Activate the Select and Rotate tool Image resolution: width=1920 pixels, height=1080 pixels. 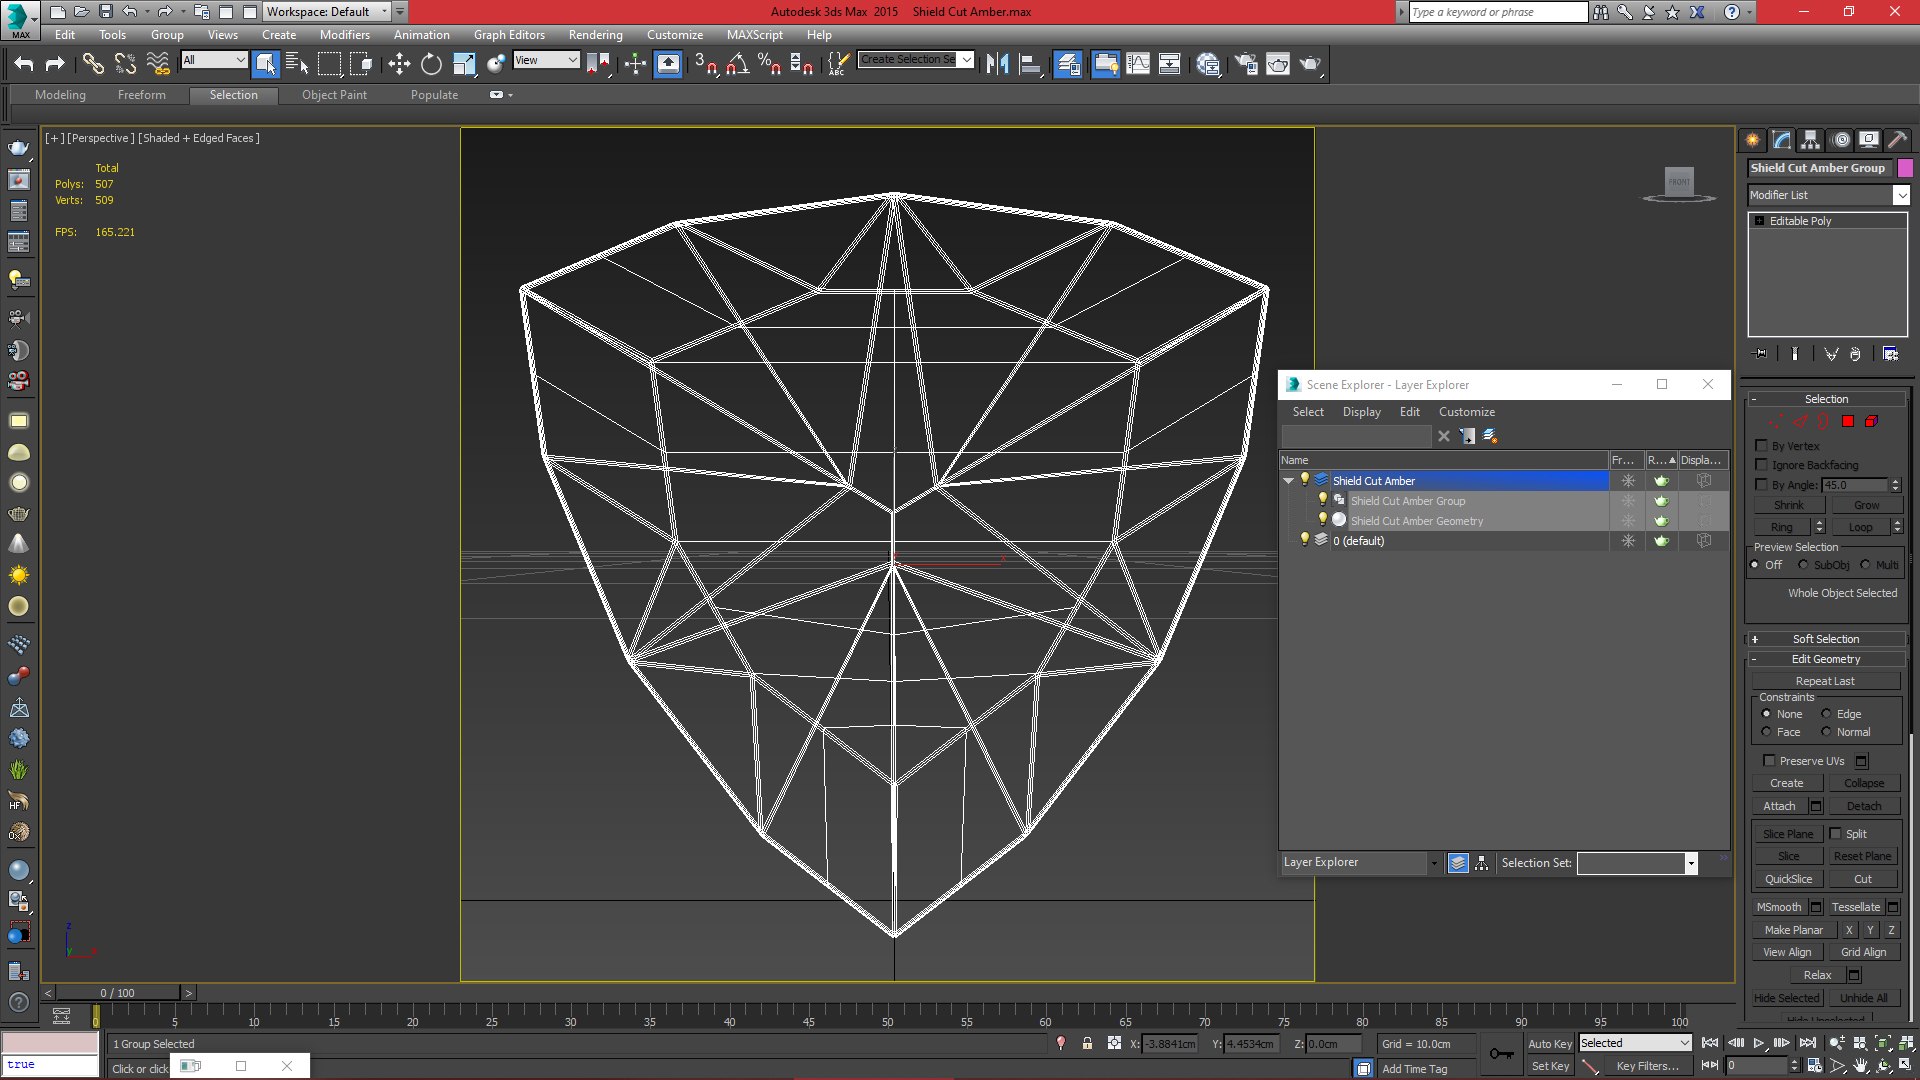431,64
